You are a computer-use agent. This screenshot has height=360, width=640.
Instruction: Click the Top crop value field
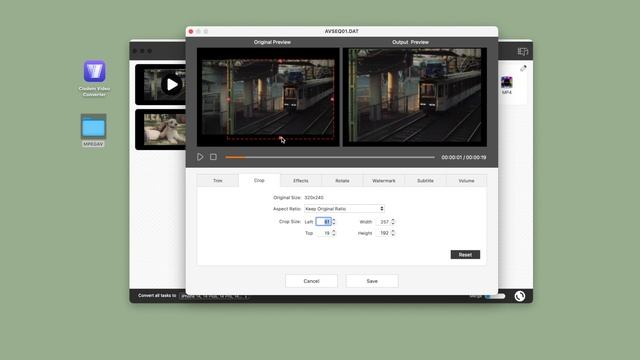click(323, 233)
